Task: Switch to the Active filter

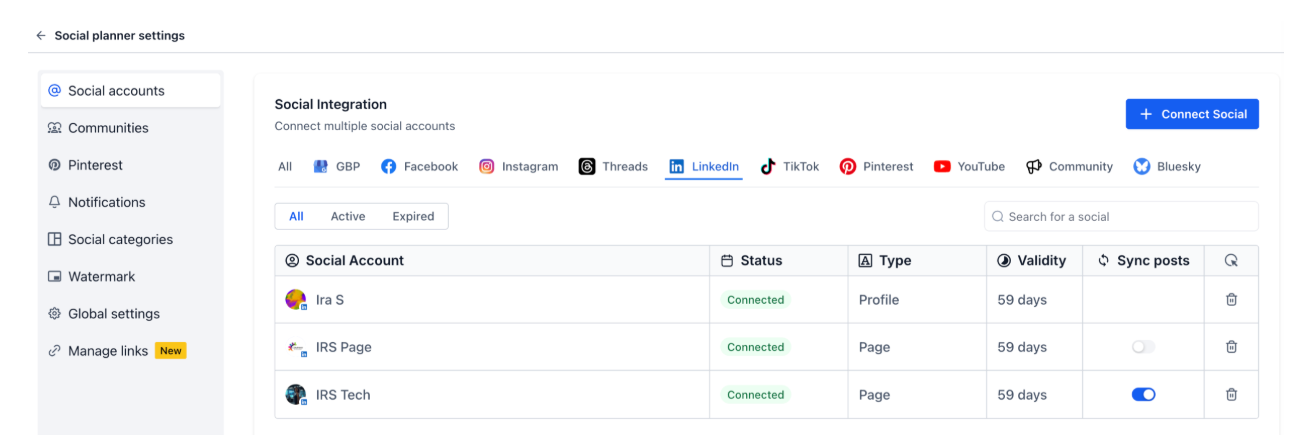Action: tap(348, 216)
